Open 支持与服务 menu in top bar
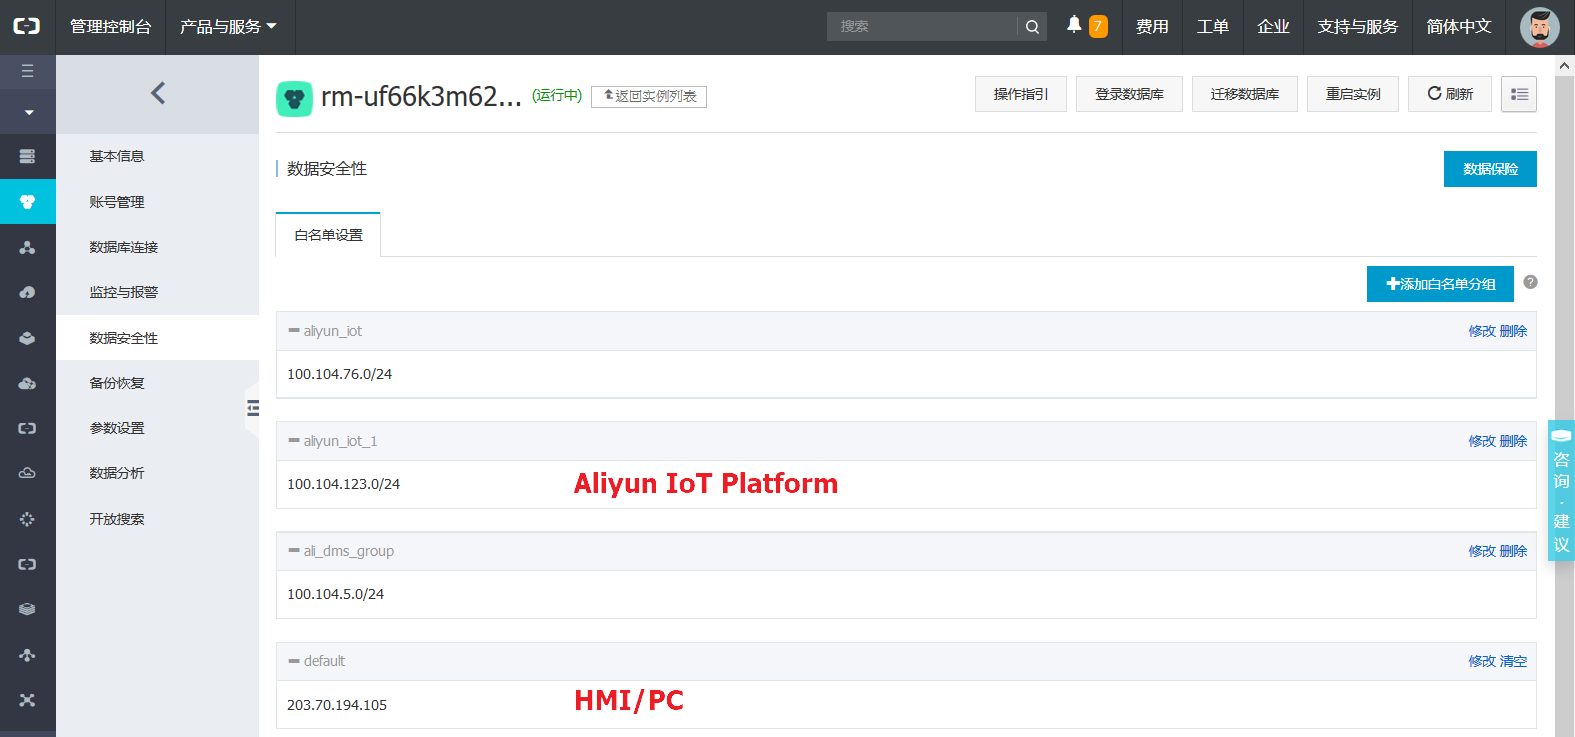Screen dimensions: 1575x737 [x=1358, y=27]
